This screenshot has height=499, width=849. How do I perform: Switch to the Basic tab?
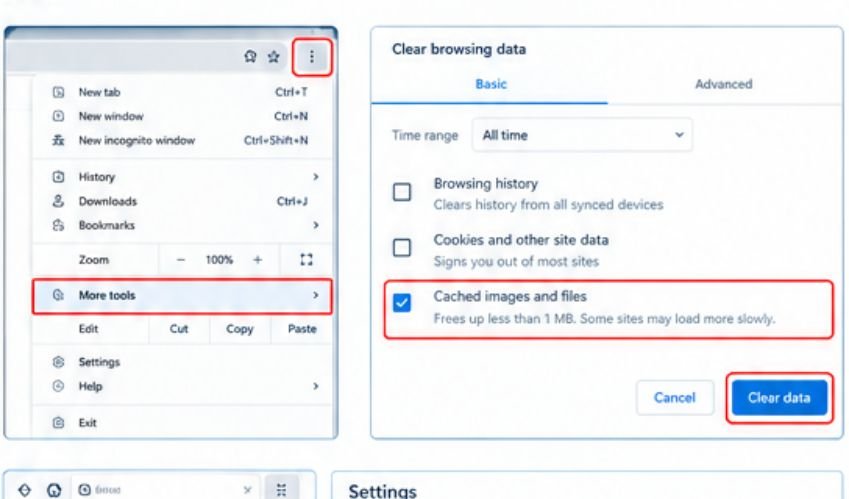point(491,84)
